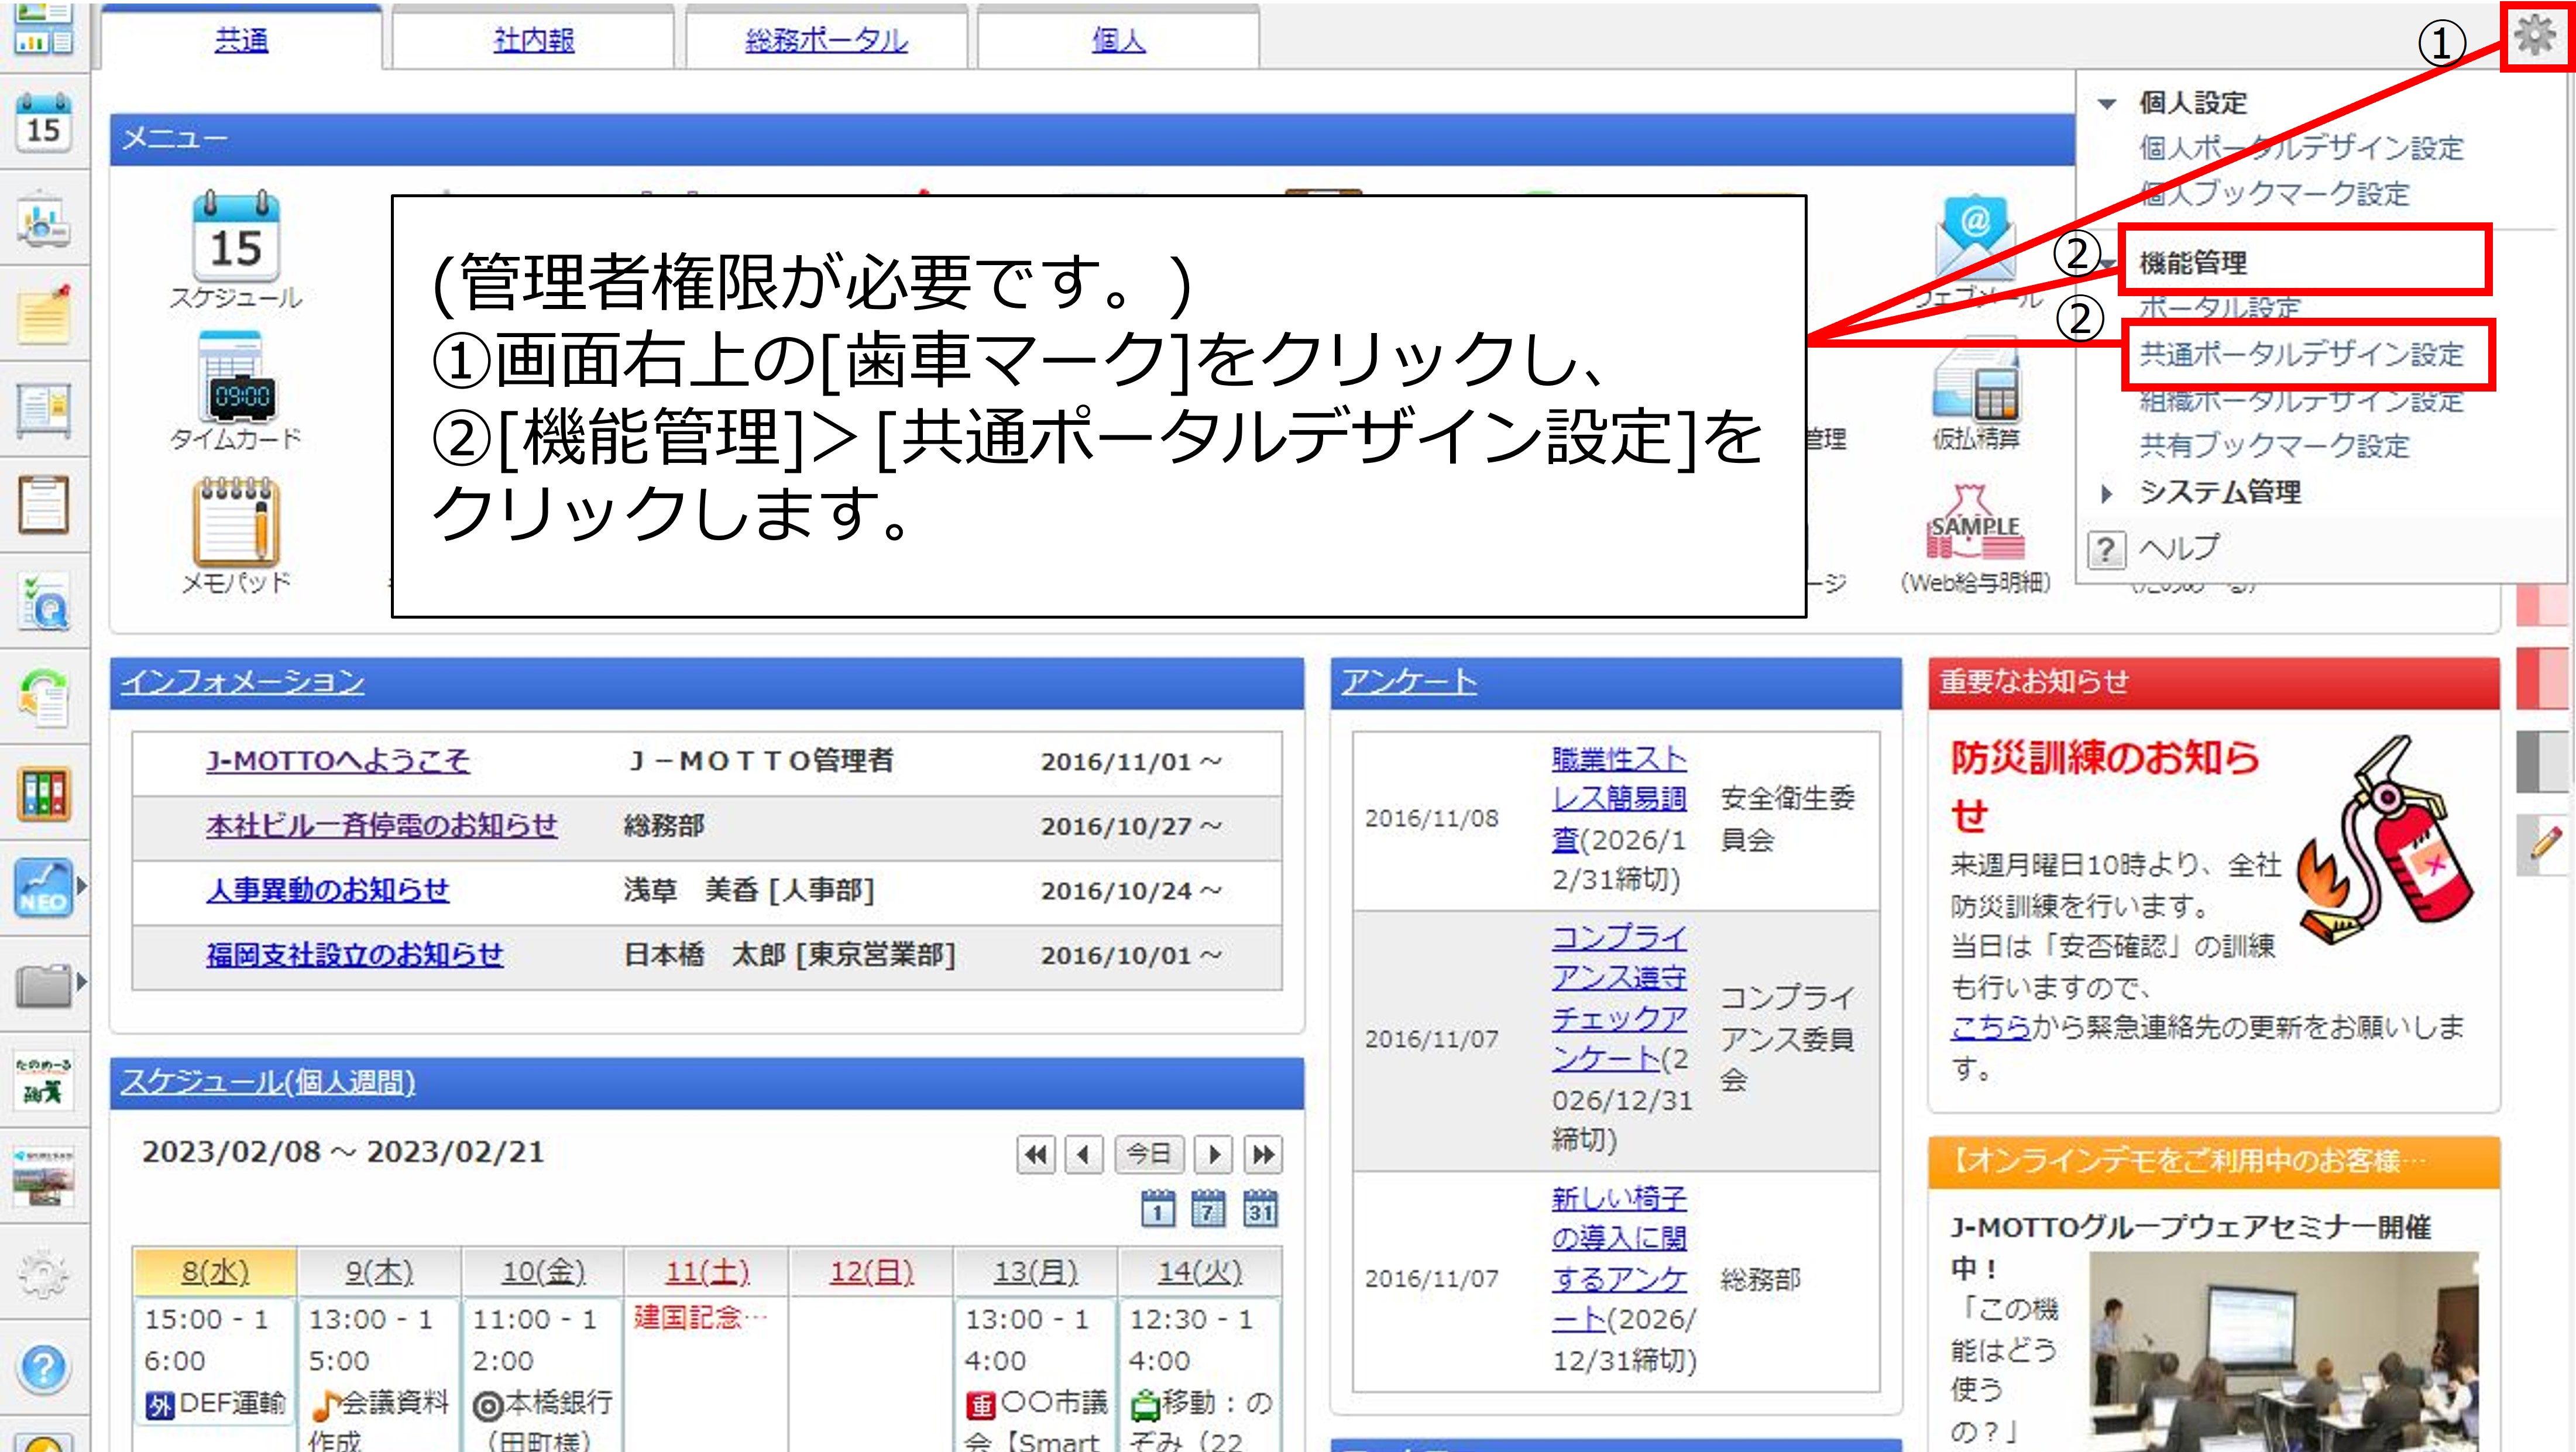The image size is (2576, 1452).
Task: Switch to the 社内報 tab
Action: point(533,40)
